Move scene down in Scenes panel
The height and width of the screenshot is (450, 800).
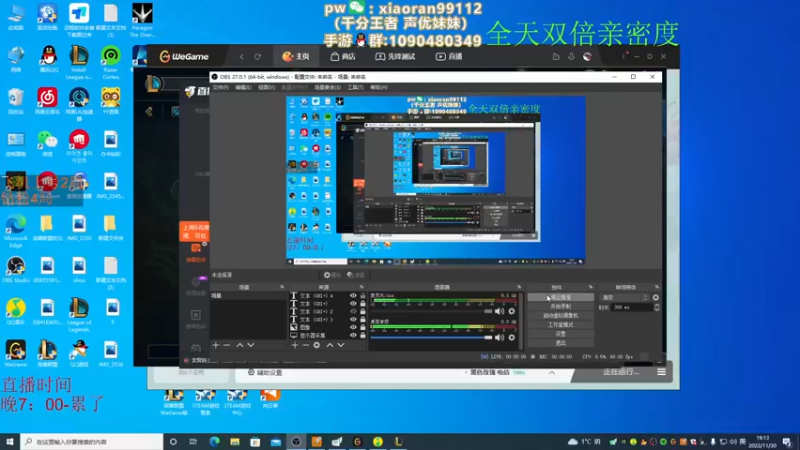coord(251,345)
